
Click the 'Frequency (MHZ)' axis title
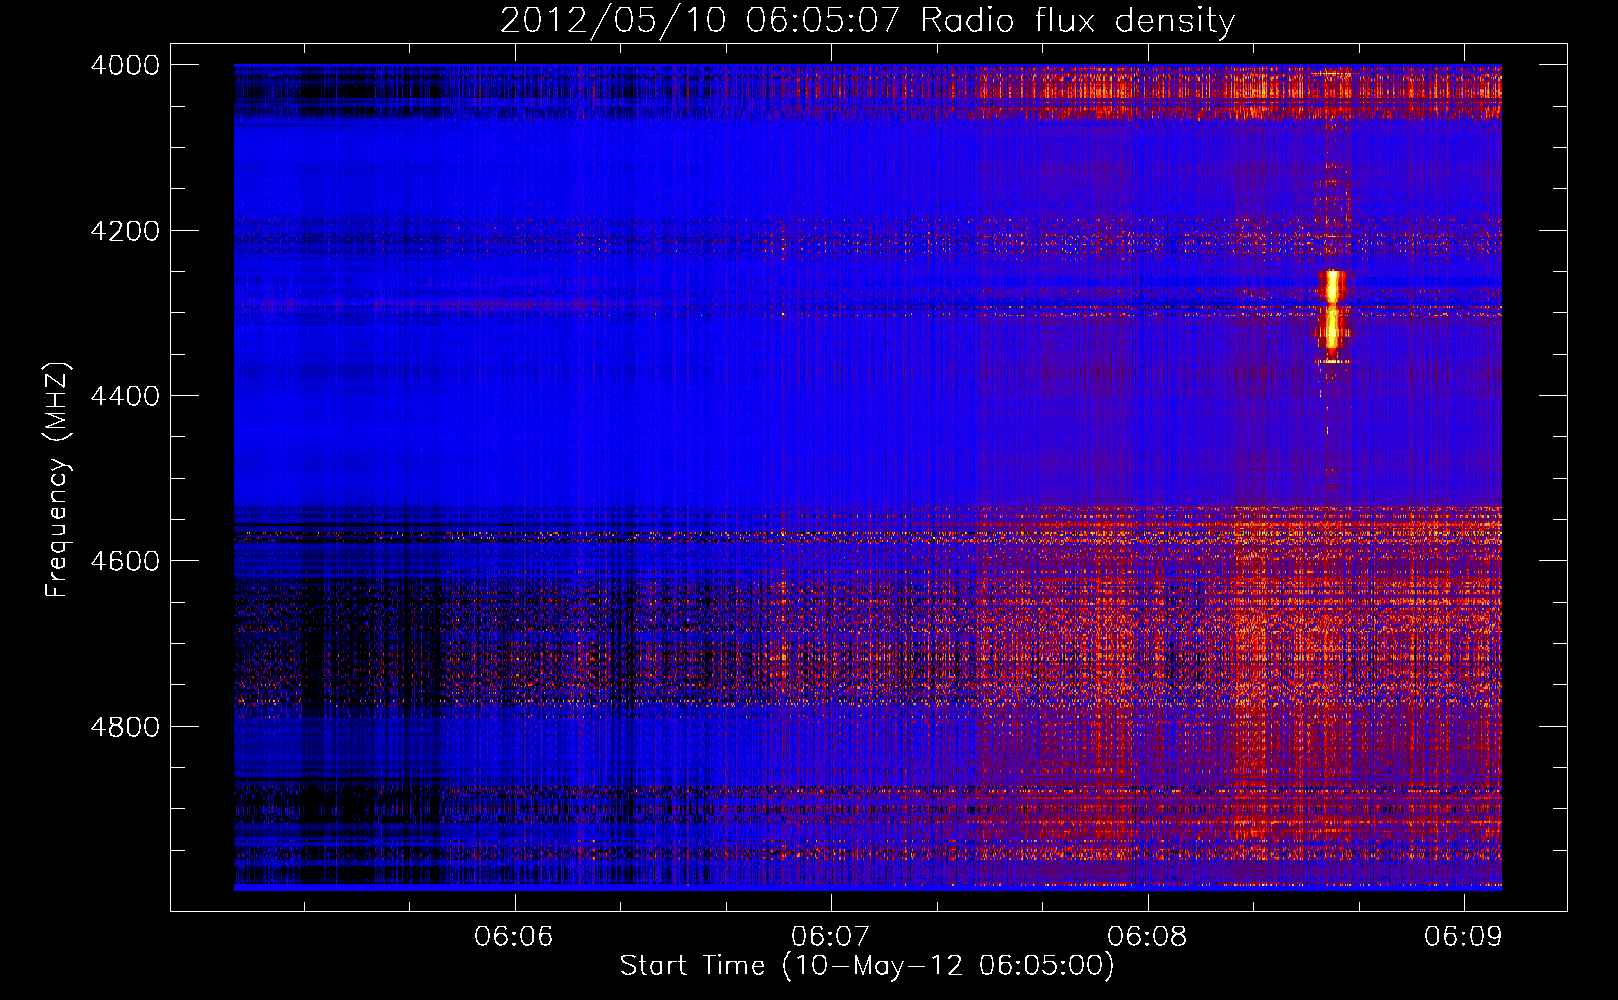(58, 480)
